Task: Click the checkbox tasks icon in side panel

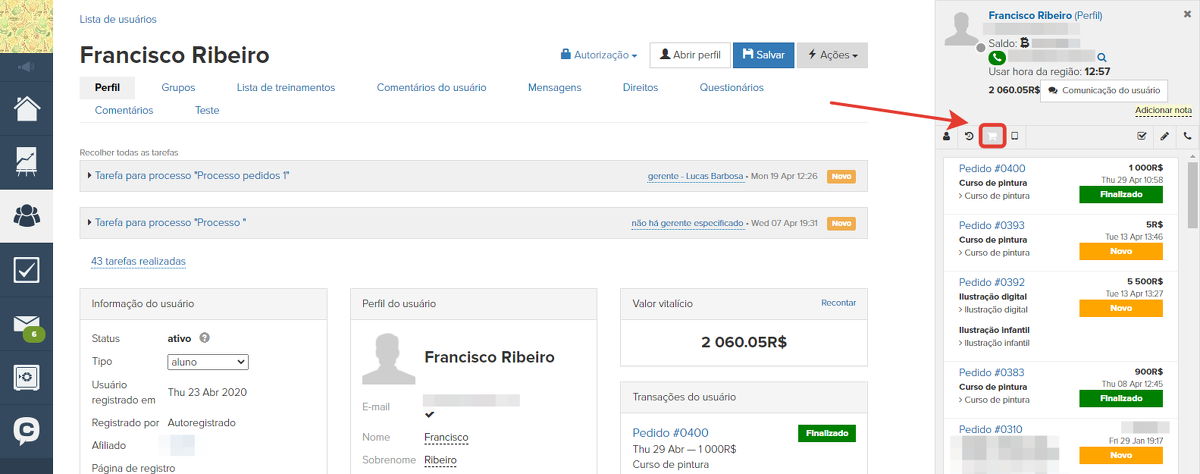Action: [x=1142, y=136]
